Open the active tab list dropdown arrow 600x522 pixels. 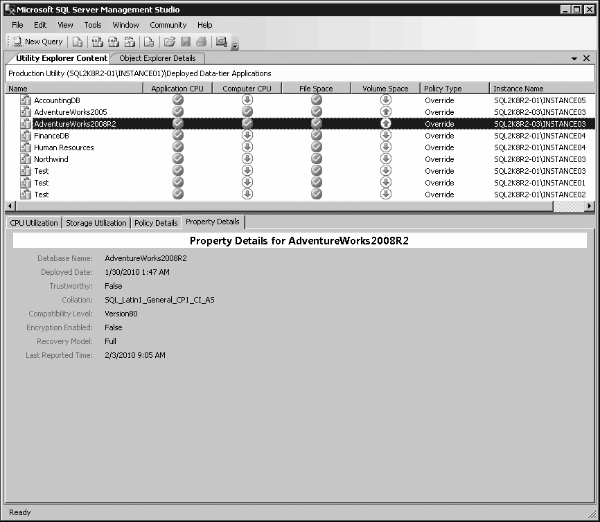click(574, 59)
